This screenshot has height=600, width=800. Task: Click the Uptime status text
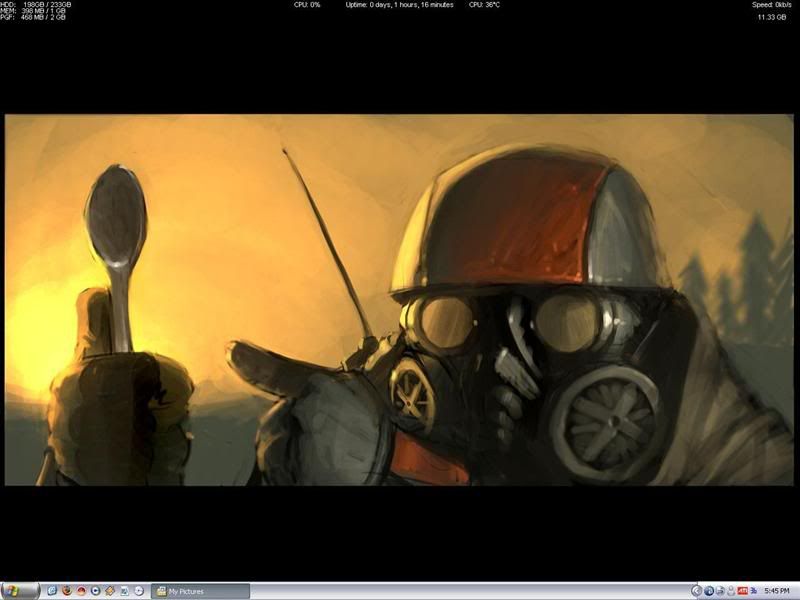(399, 5)
